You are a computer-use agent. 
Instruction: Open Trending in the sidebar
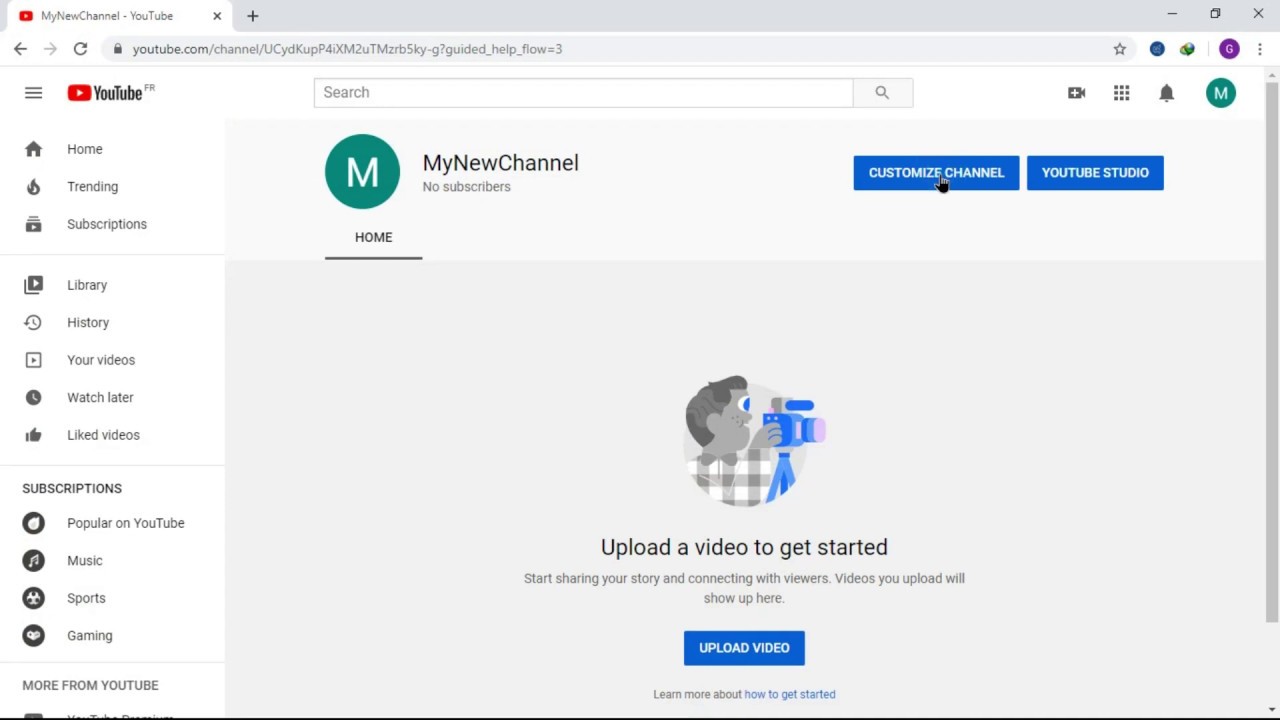[112, 187]
